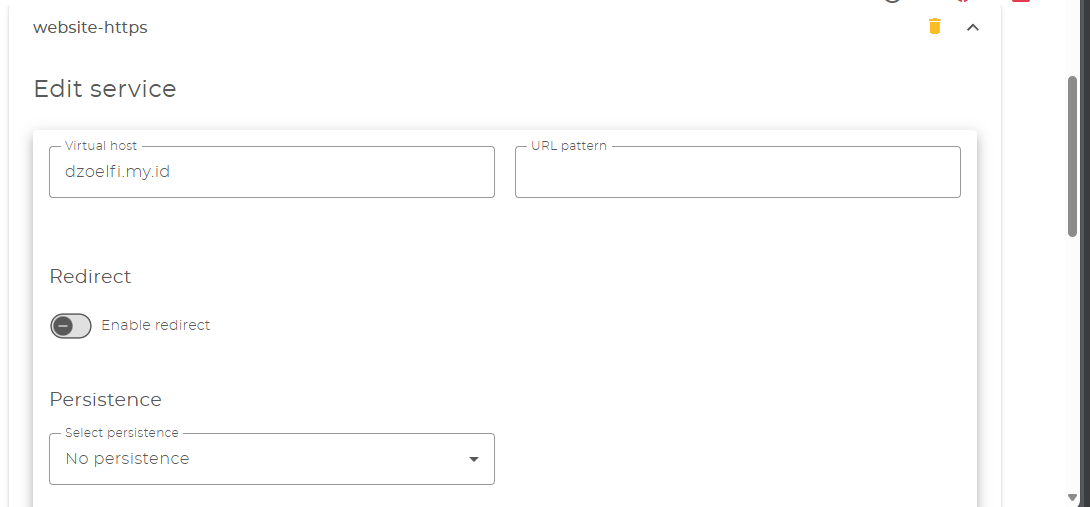The image size is (1090, 507).
Task: Click the scrollbar track below the thumb
Action: (1073, 370)
